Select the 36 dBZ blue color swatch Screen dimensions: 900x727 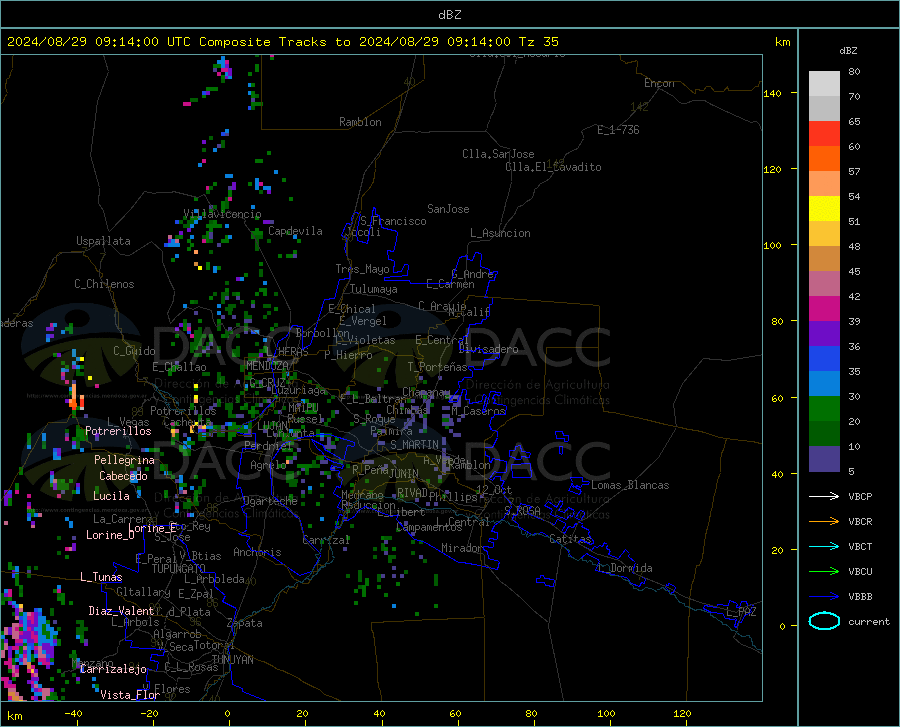824,359
